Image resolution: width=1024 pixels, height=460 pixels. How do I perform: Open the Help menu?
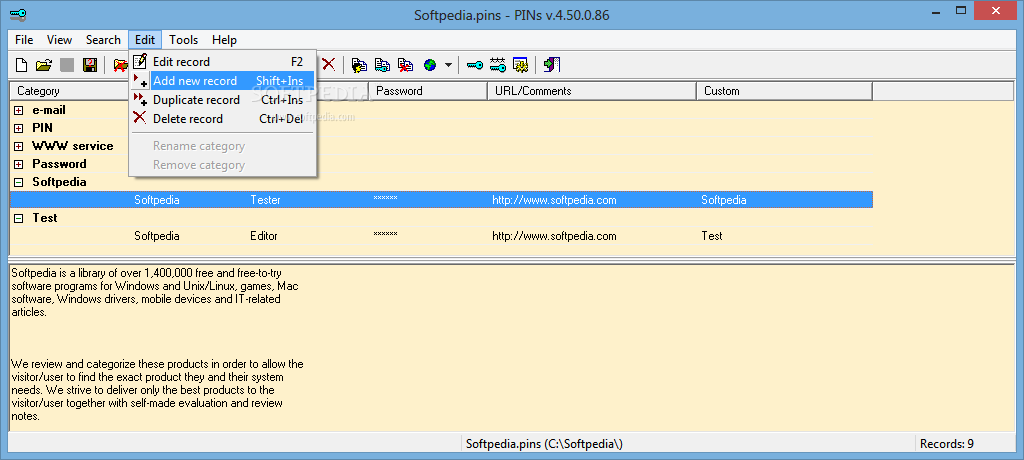click(x=225, y=40)
